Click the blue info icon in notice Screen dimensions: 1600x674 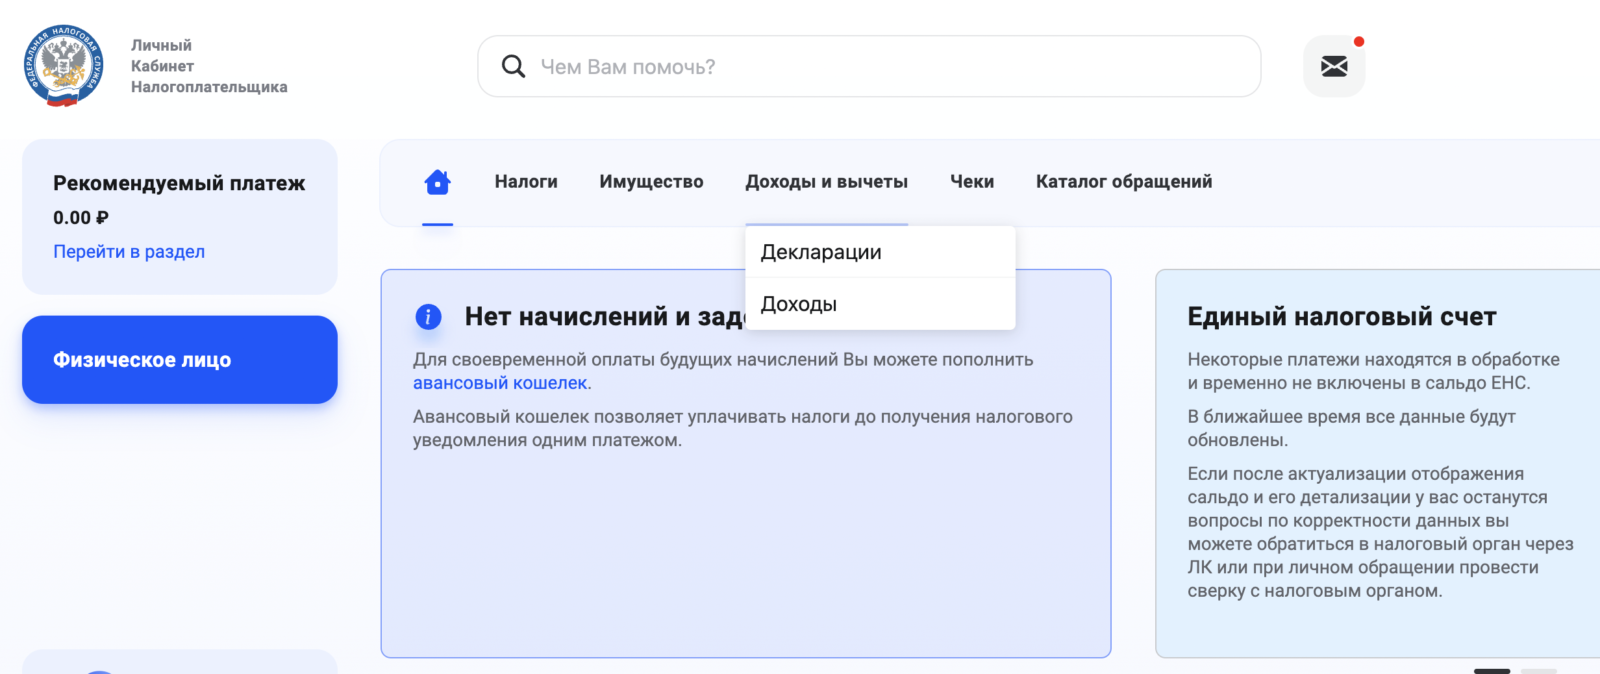(428, 317)
